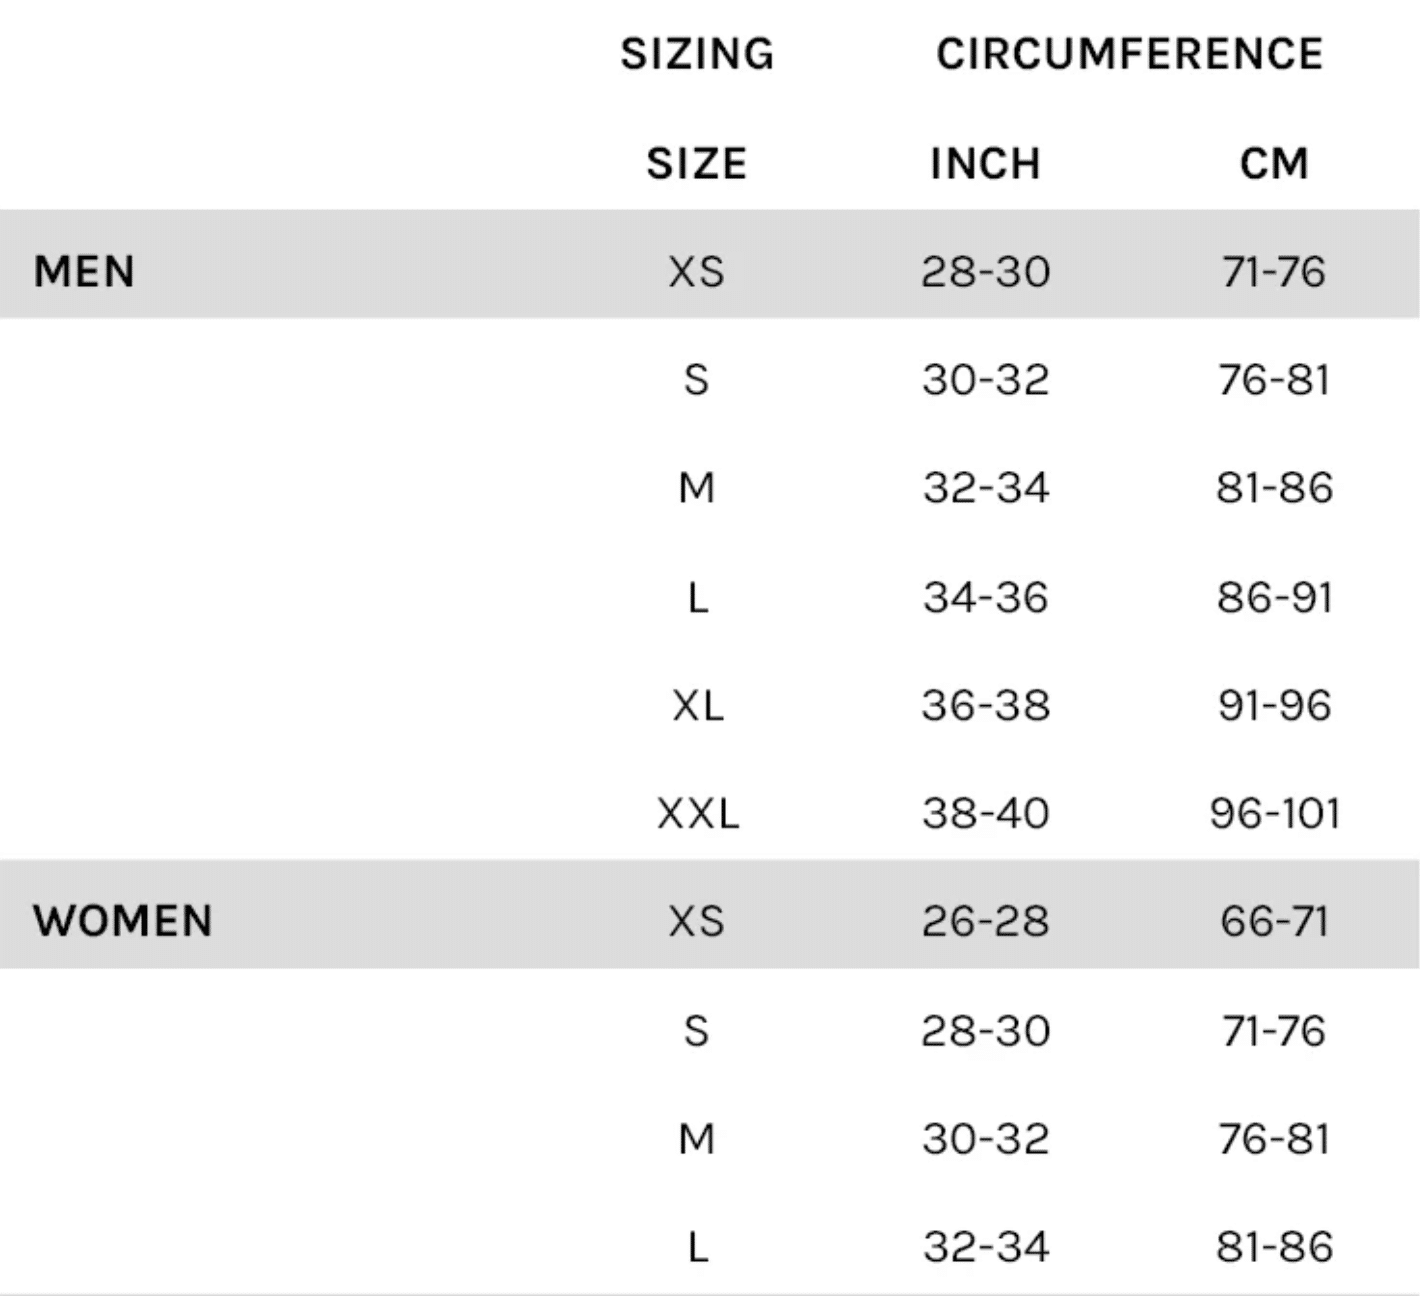Select the men's M size cell

[697, 489]
